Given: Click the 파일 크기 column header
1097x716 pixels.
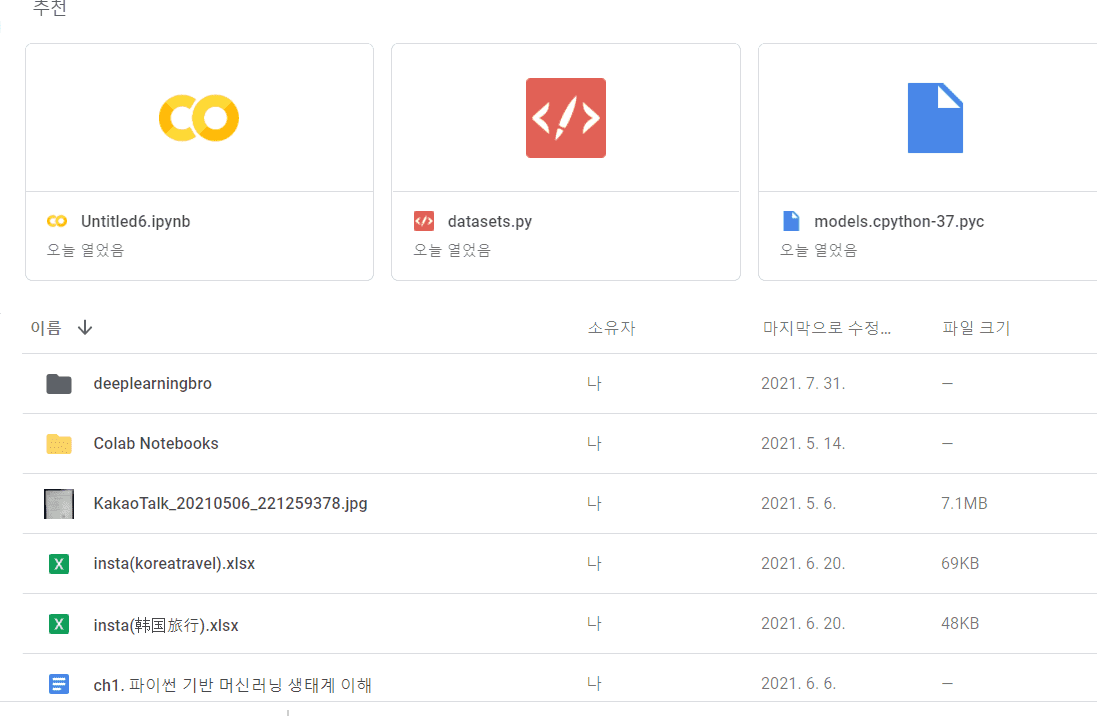Looking at the screenshot, I should point(976,328).
